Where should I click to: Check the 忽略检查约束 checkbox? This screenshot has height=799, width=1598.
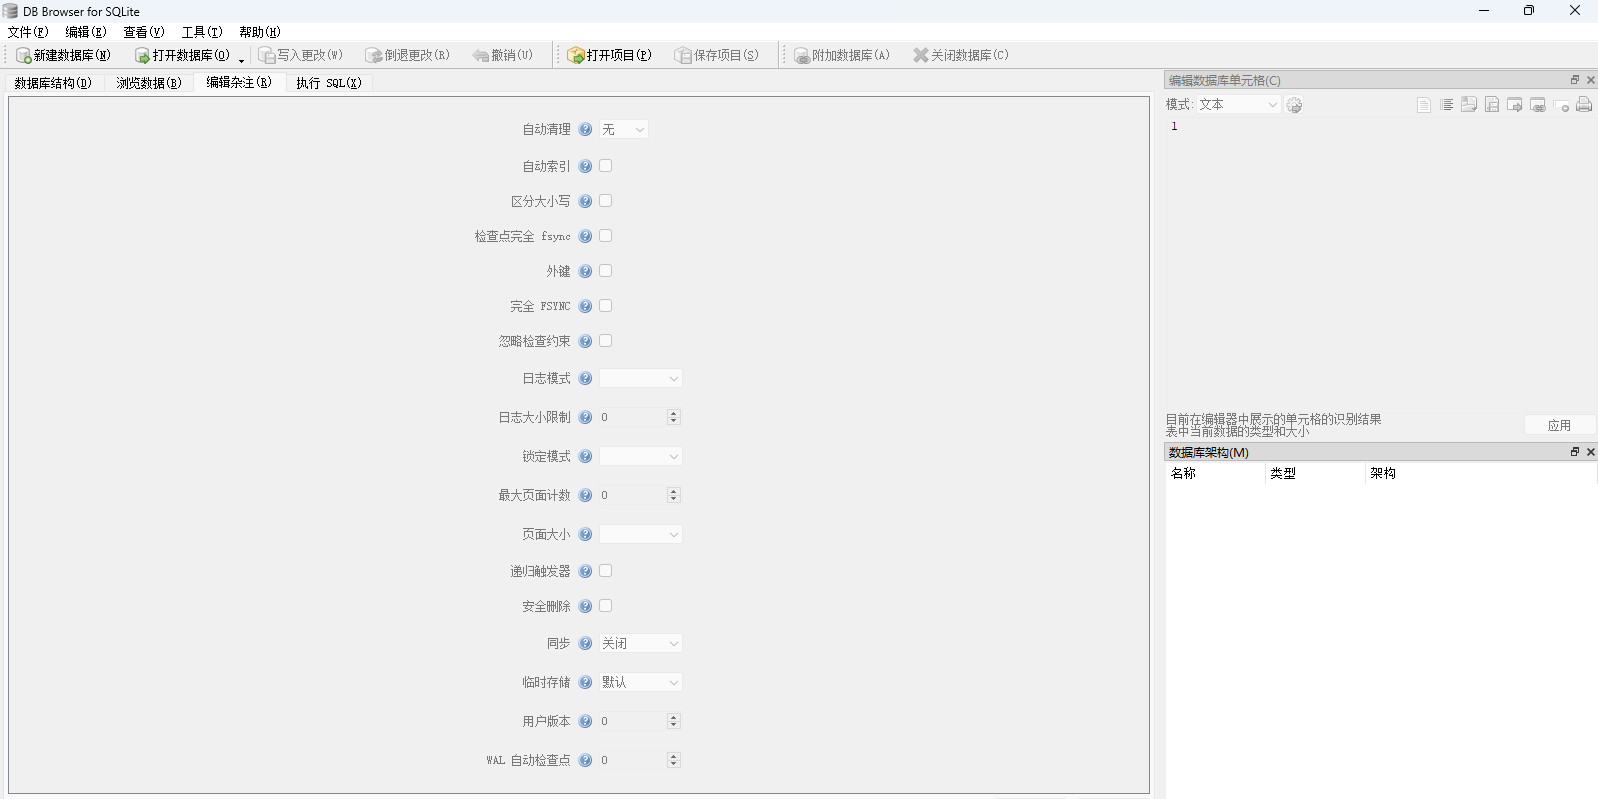[x=605, y=341]
